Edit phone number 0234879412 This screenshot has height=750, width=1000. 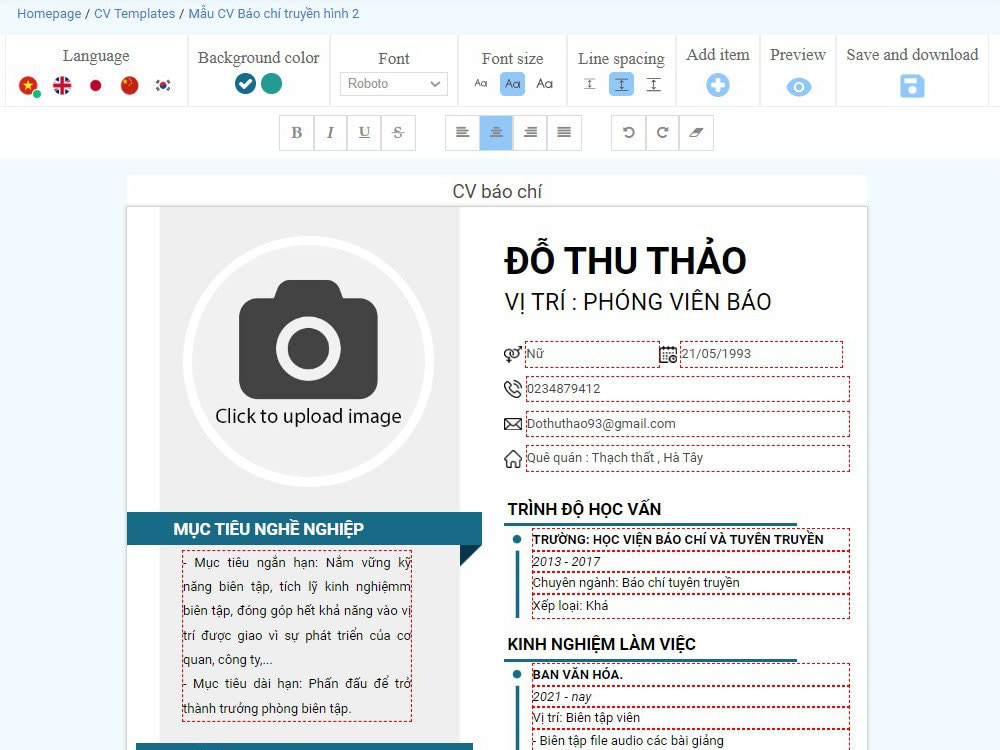688,389
